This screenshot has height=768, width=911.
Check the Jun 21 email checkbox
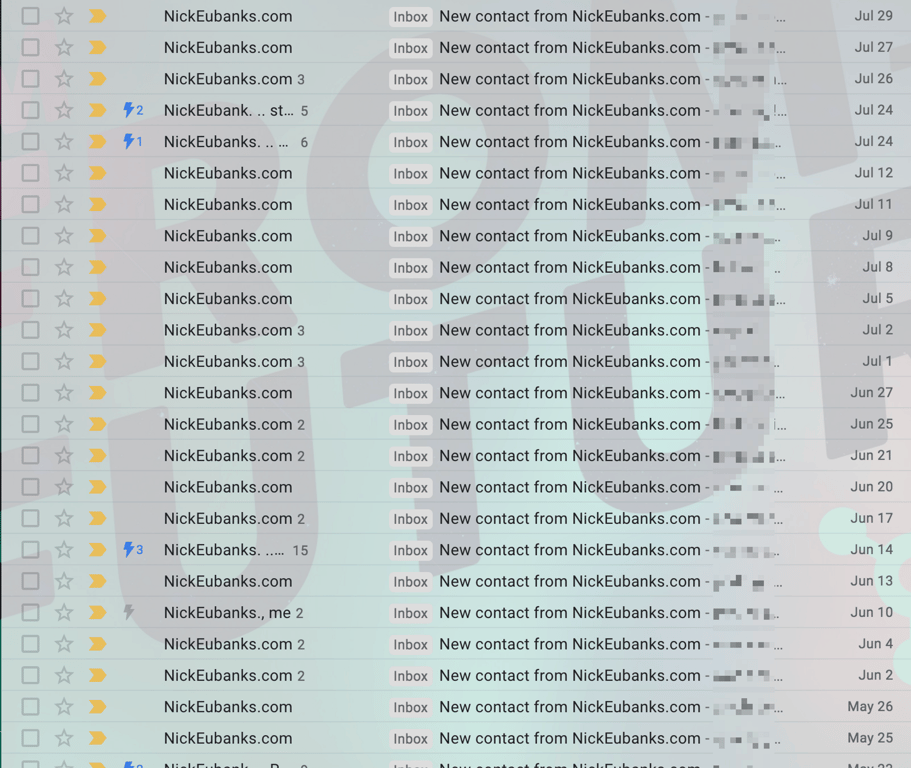30,455
